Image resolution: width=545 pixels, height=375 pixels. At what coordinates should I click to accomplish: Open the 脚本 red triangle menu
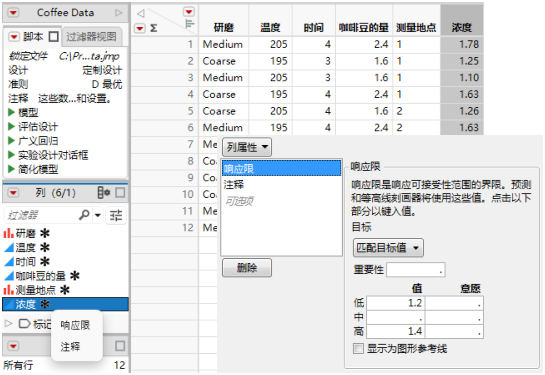point(14,36)
